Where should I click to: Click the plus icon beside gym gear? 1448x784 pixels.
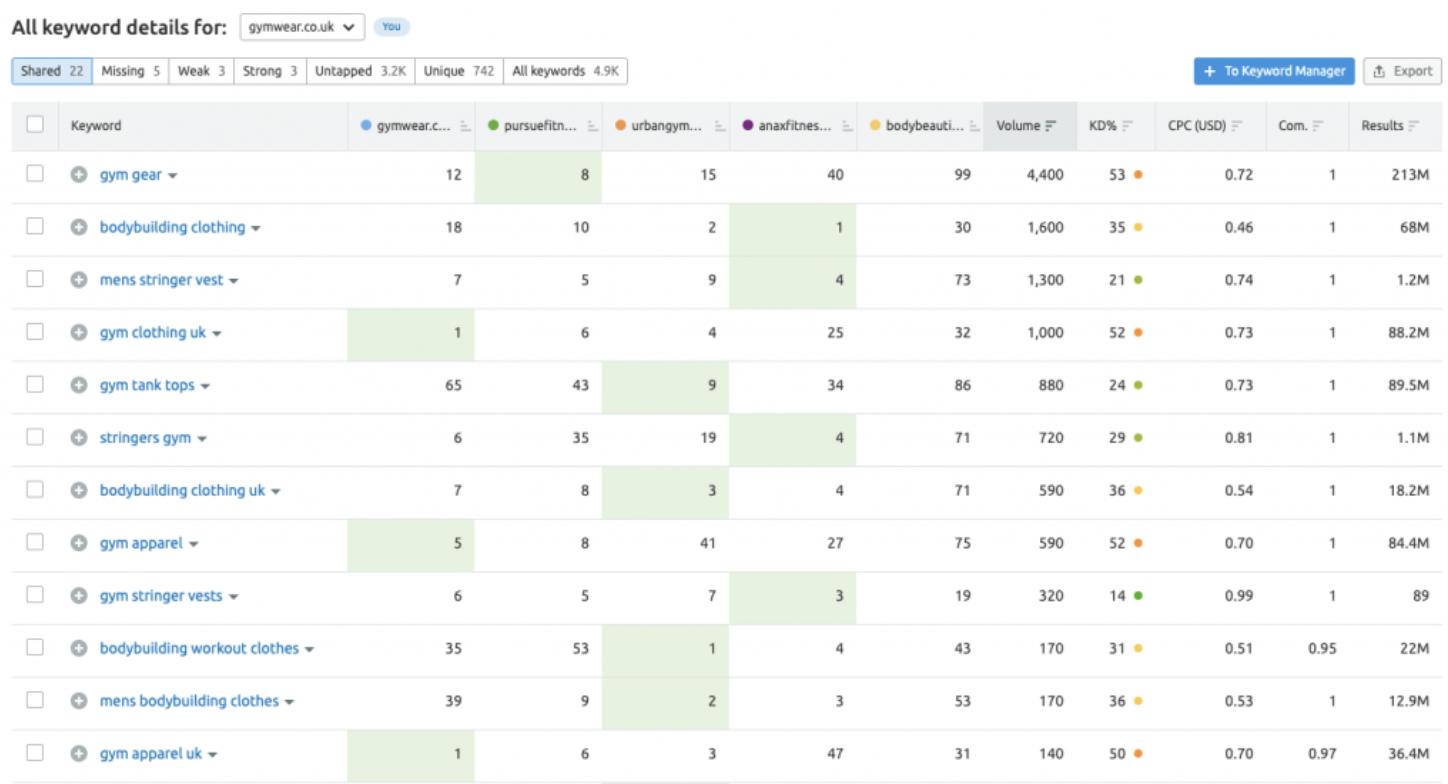click(79, 175)
